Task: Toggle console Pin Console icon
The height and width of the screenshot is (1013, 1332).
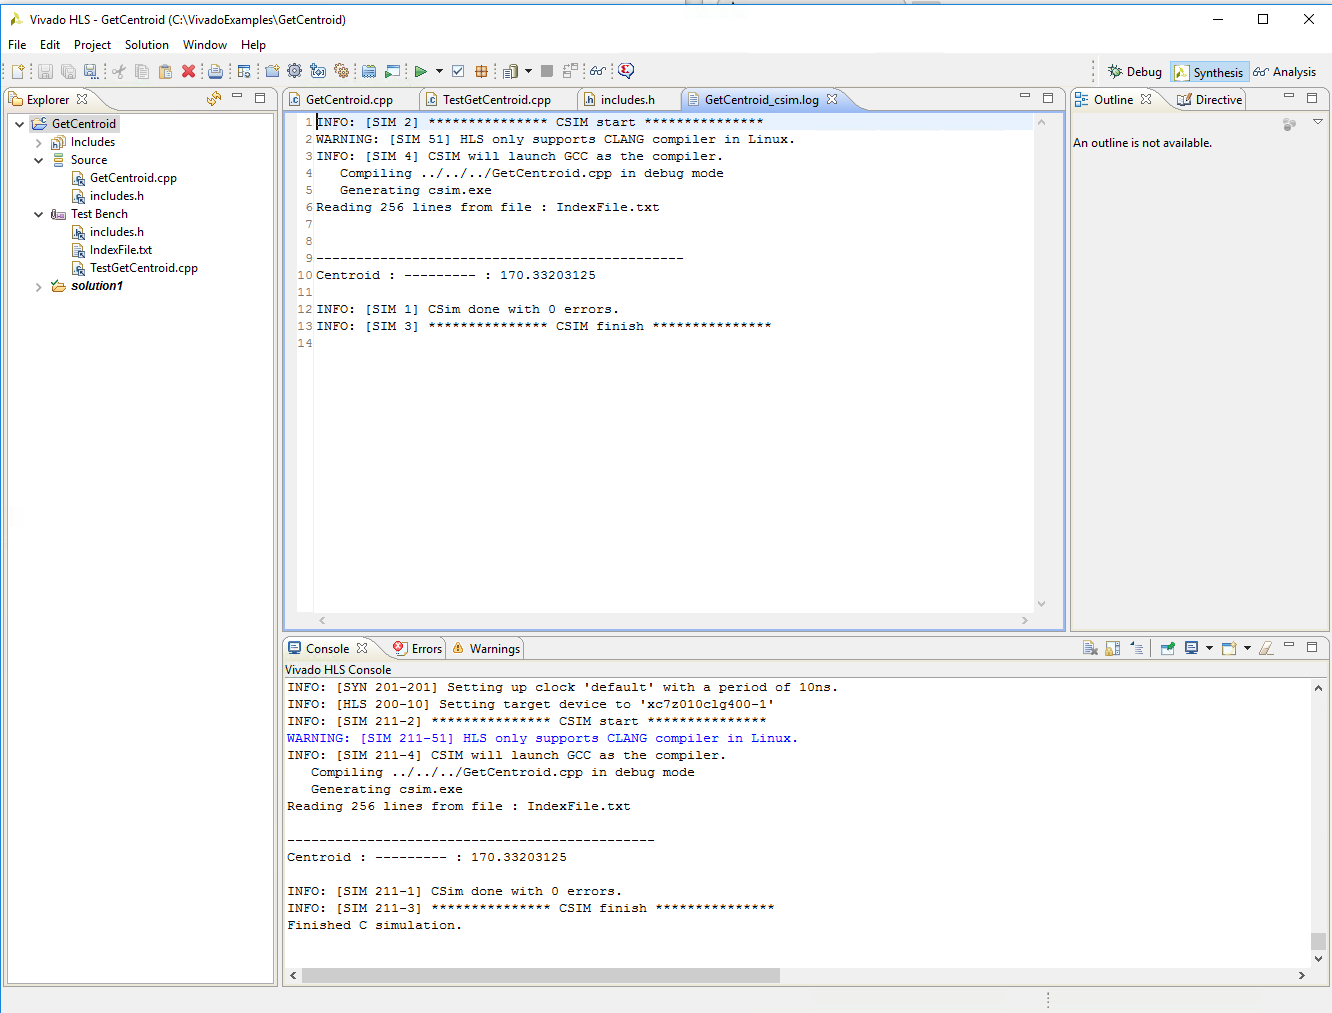Action: point(1167,648)
